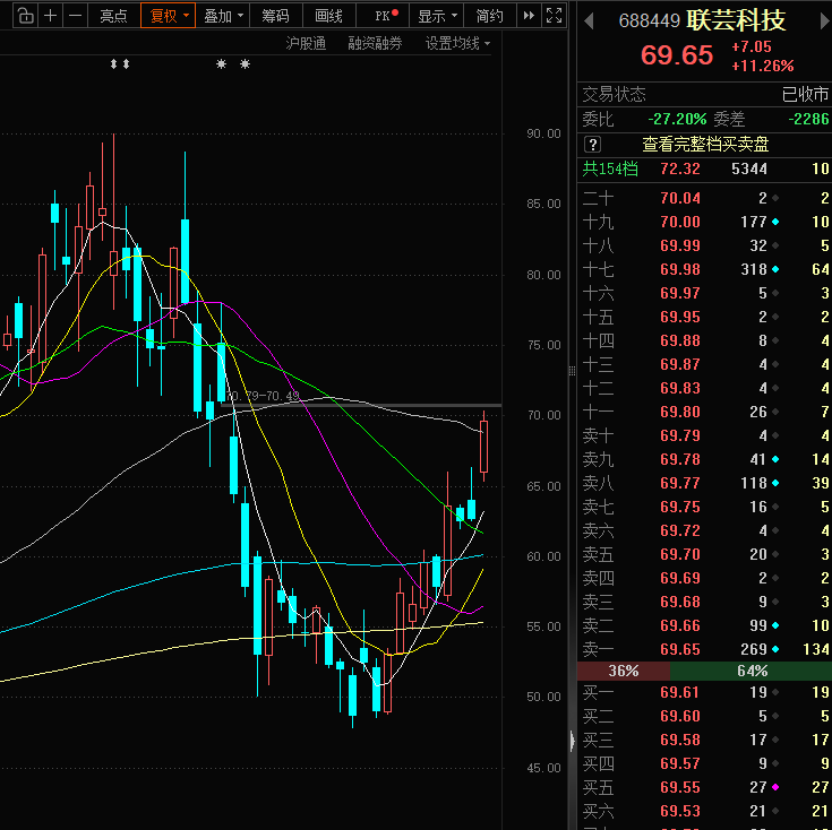Click the 融资融券 tag
Viewport: 832px width, 830px height.
pyautogui.click(x=375, y=43)
